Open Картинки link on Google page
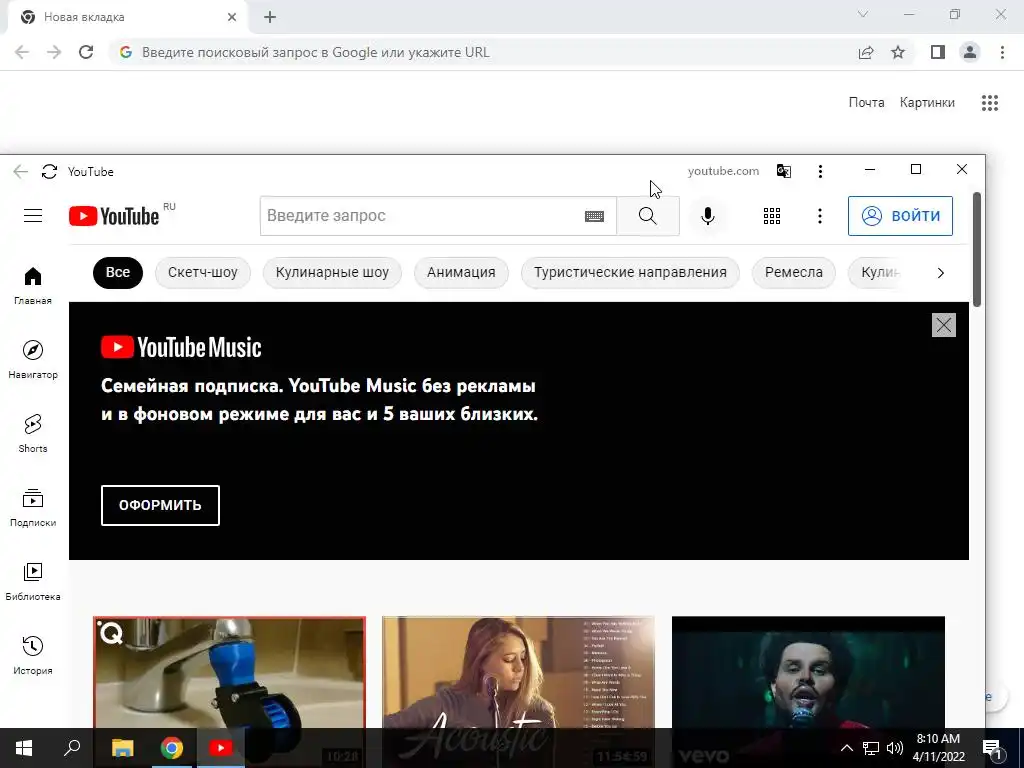The width and height of the screenshot is (1024, 768). [x=927, y=103]
